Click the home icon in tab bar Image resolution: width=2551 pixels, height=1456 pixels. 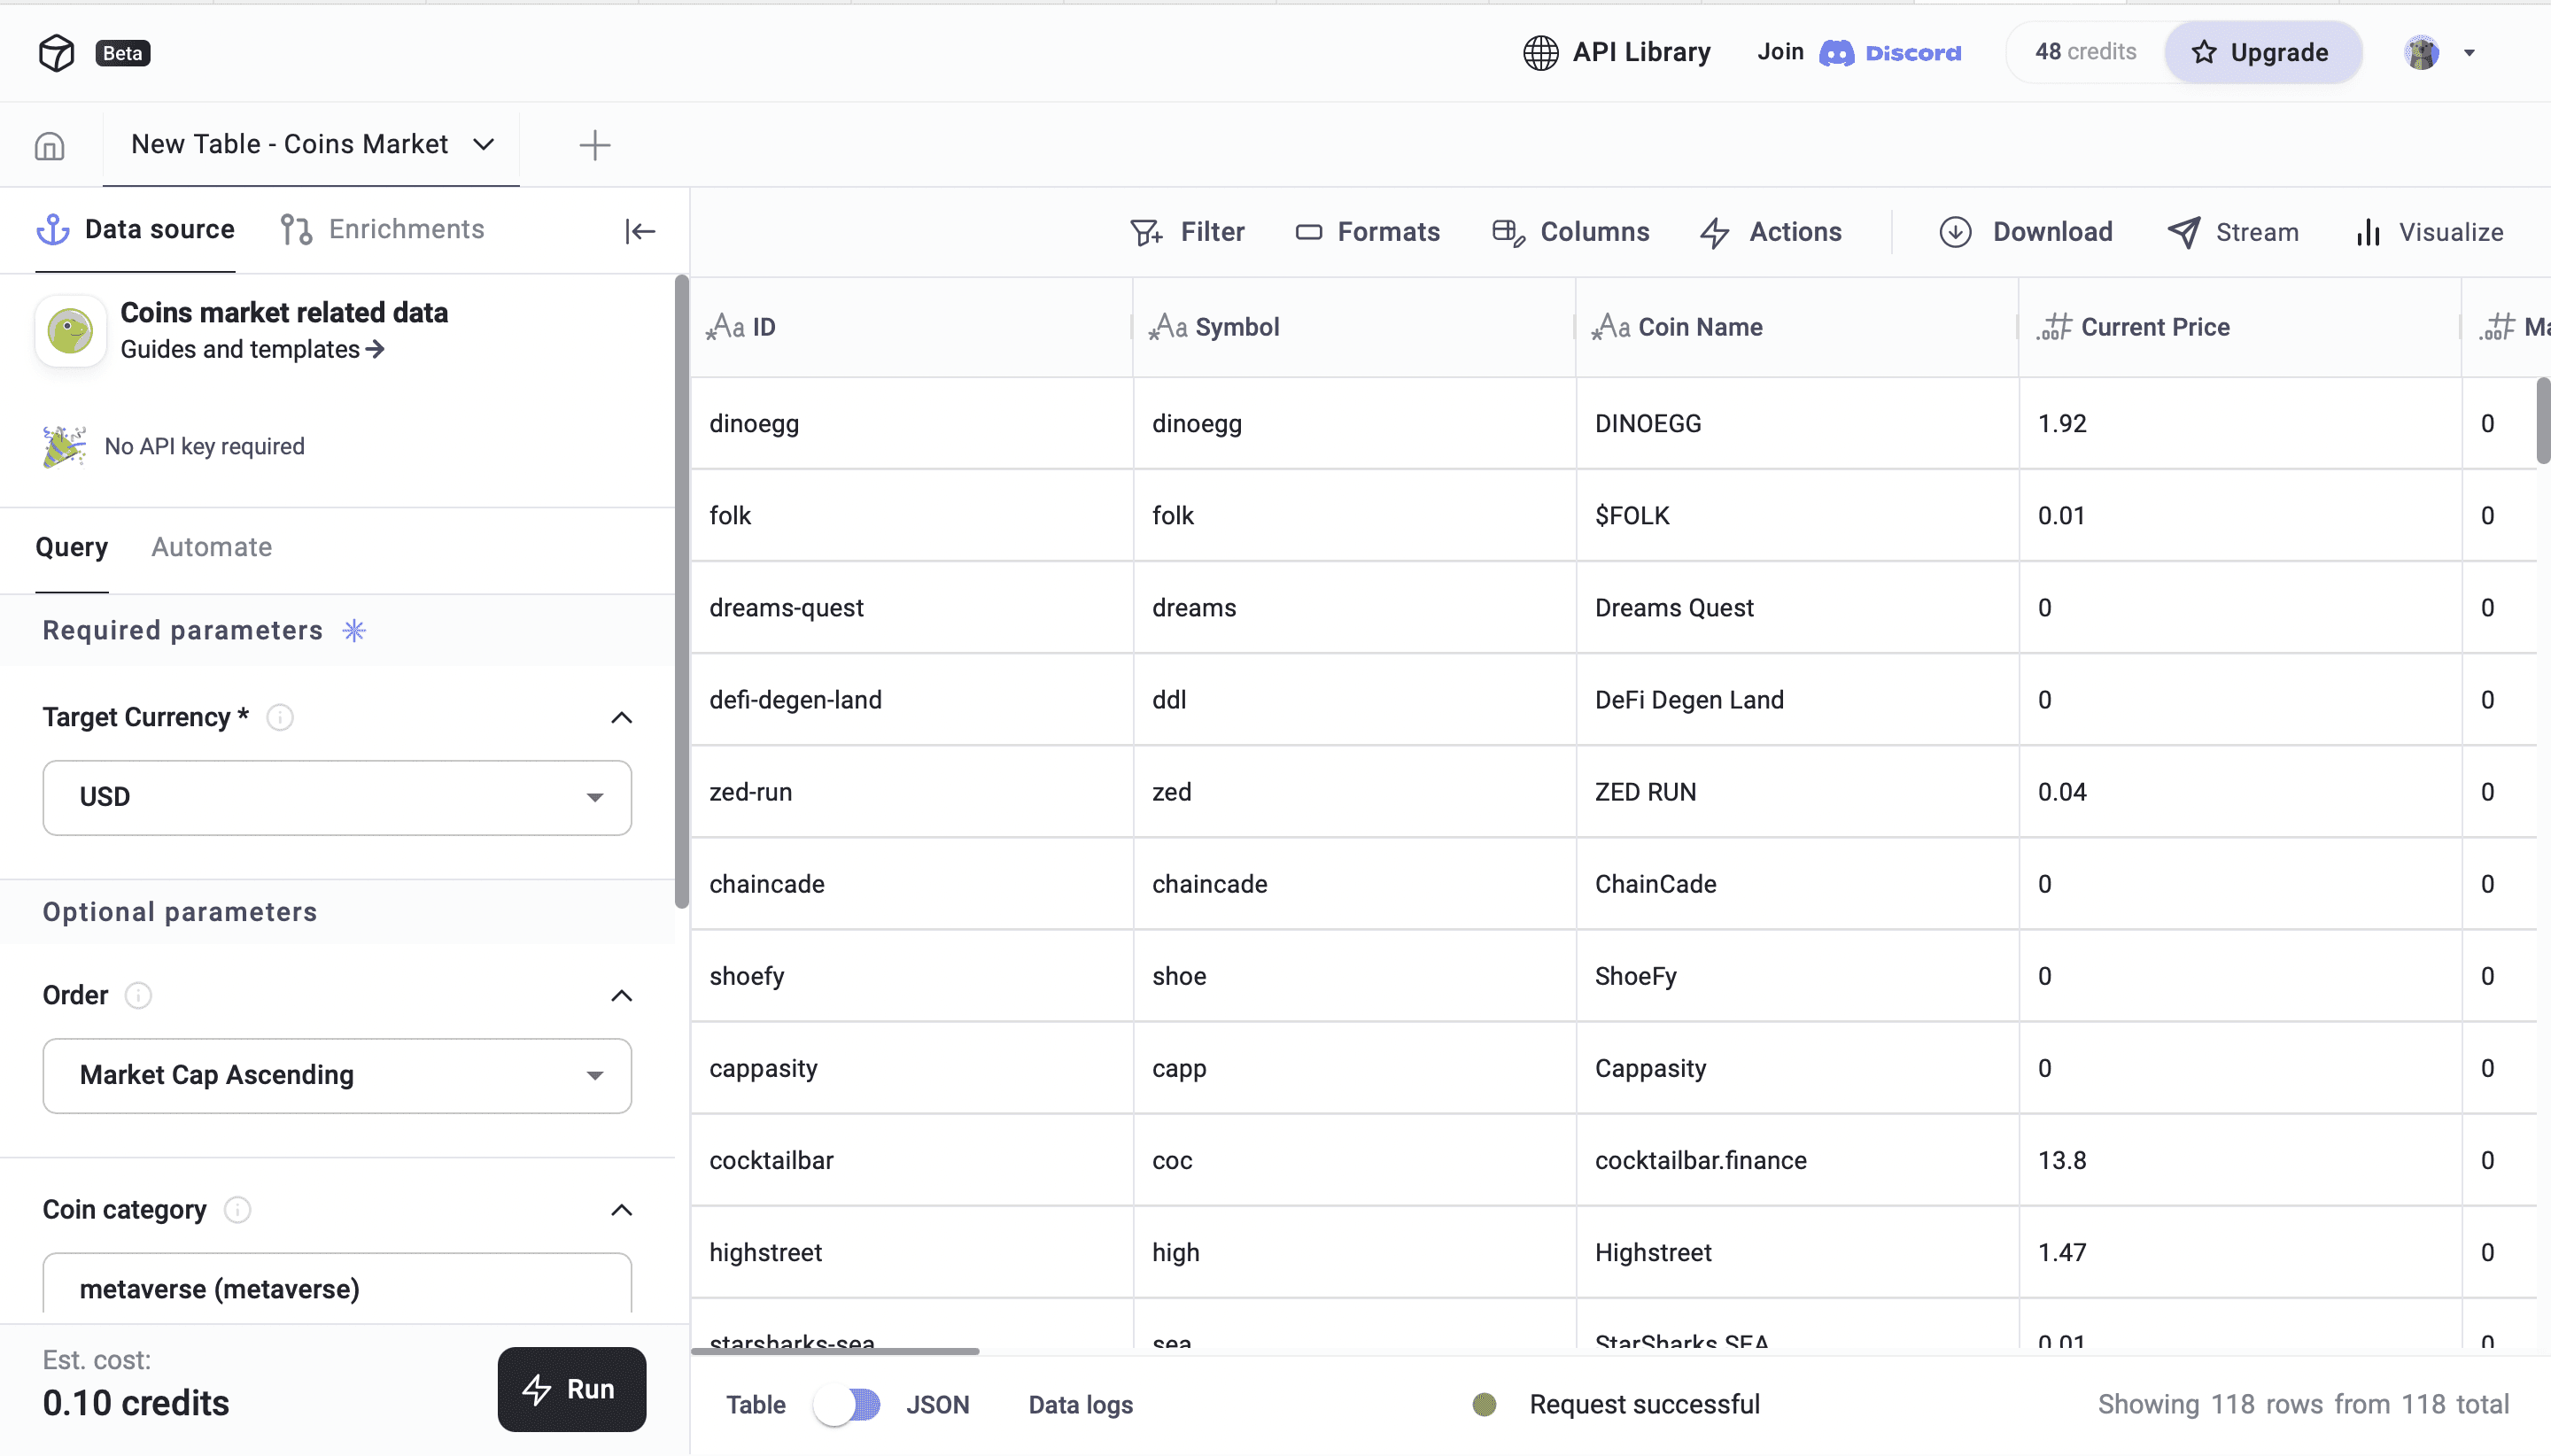pos(50,146)
